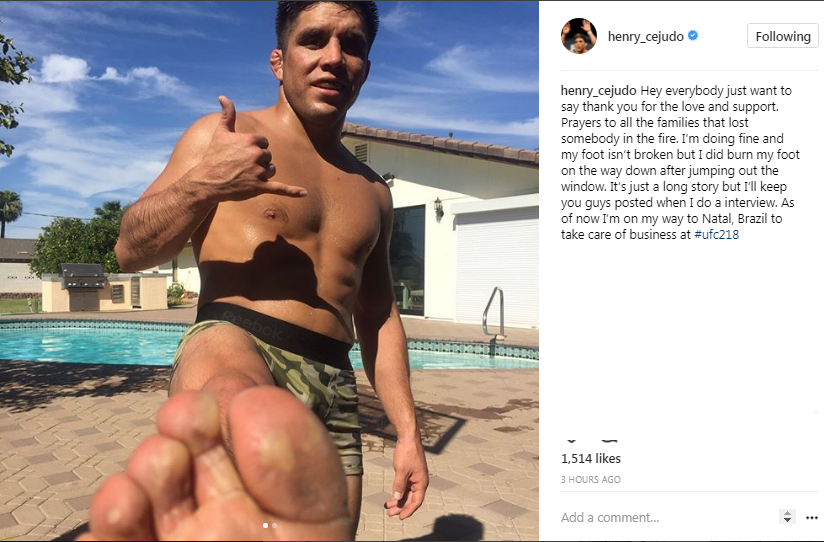
Task: Select the second carousel dot indicator
Action: pyautogui.click(x=274, y=525)
